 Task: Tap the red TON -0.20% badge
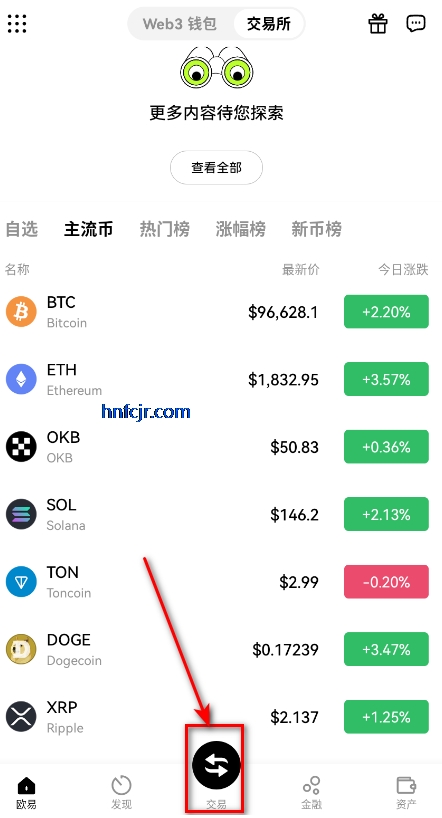tap(386, 582)
